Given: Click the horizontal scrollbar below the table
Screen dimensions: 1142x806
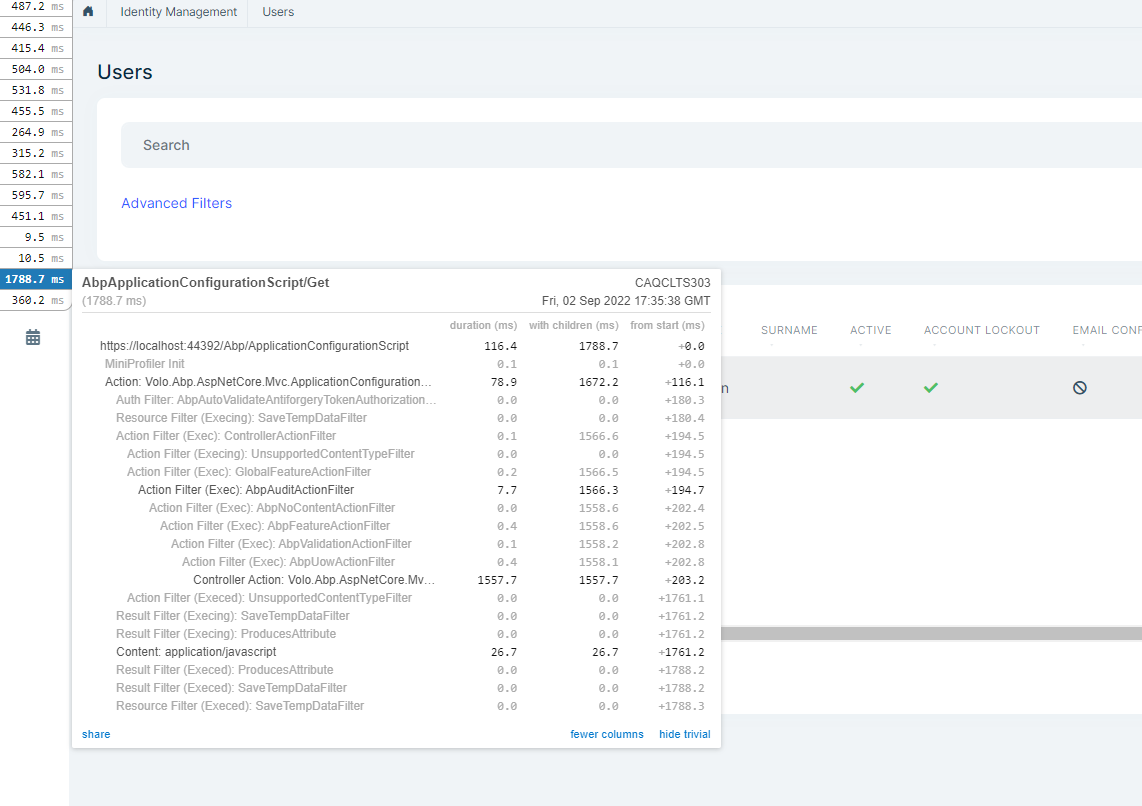Looking at the screenshot, I should pyautogui.click(x=930, y=633).
